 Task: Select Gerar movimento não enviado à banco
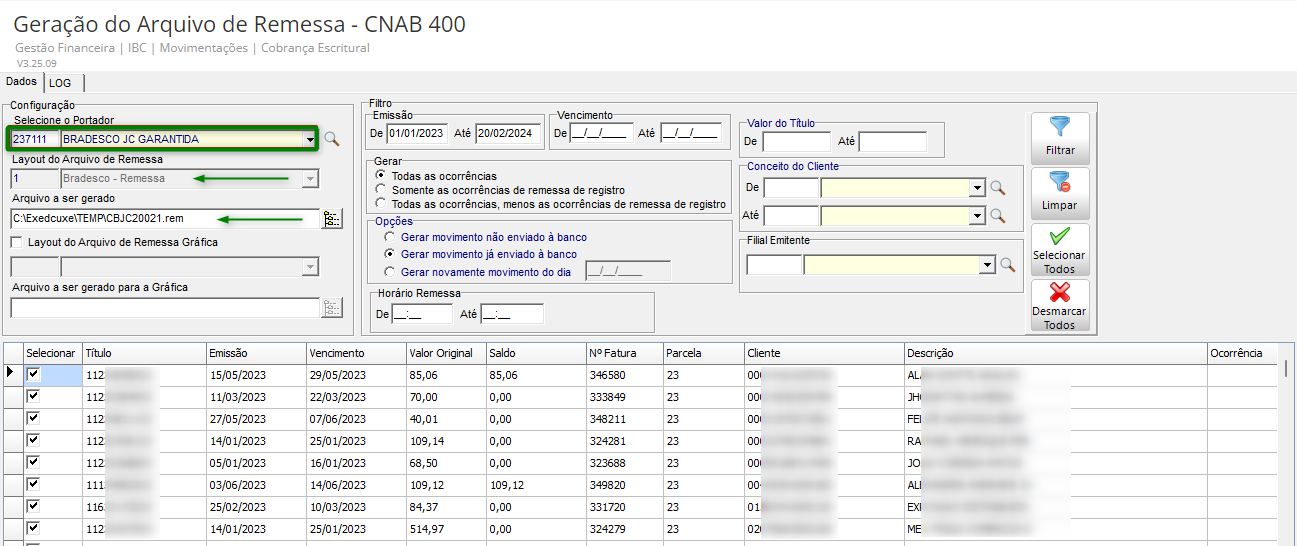389,237
